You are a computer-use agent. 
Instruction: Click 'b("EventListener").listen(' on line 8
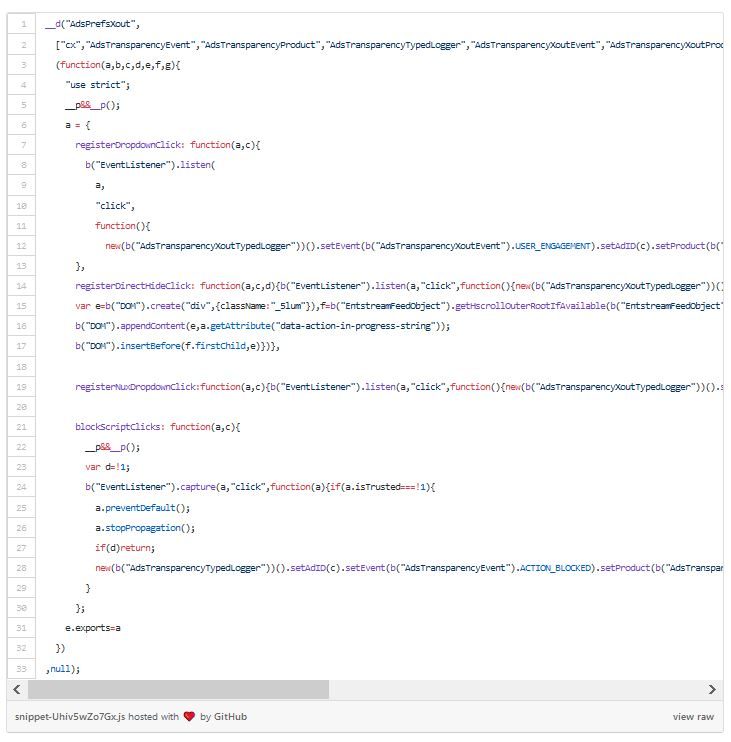[x=150, y=165]
